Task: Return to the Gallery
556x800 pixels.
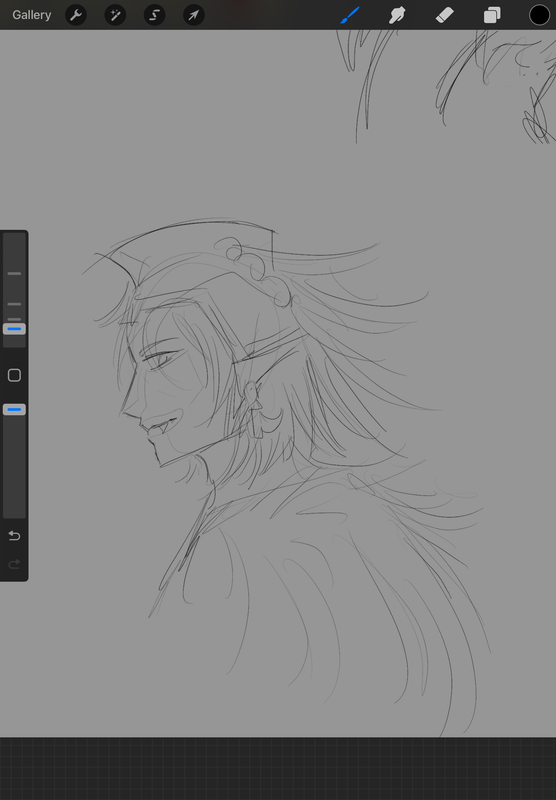Action: 32,15
